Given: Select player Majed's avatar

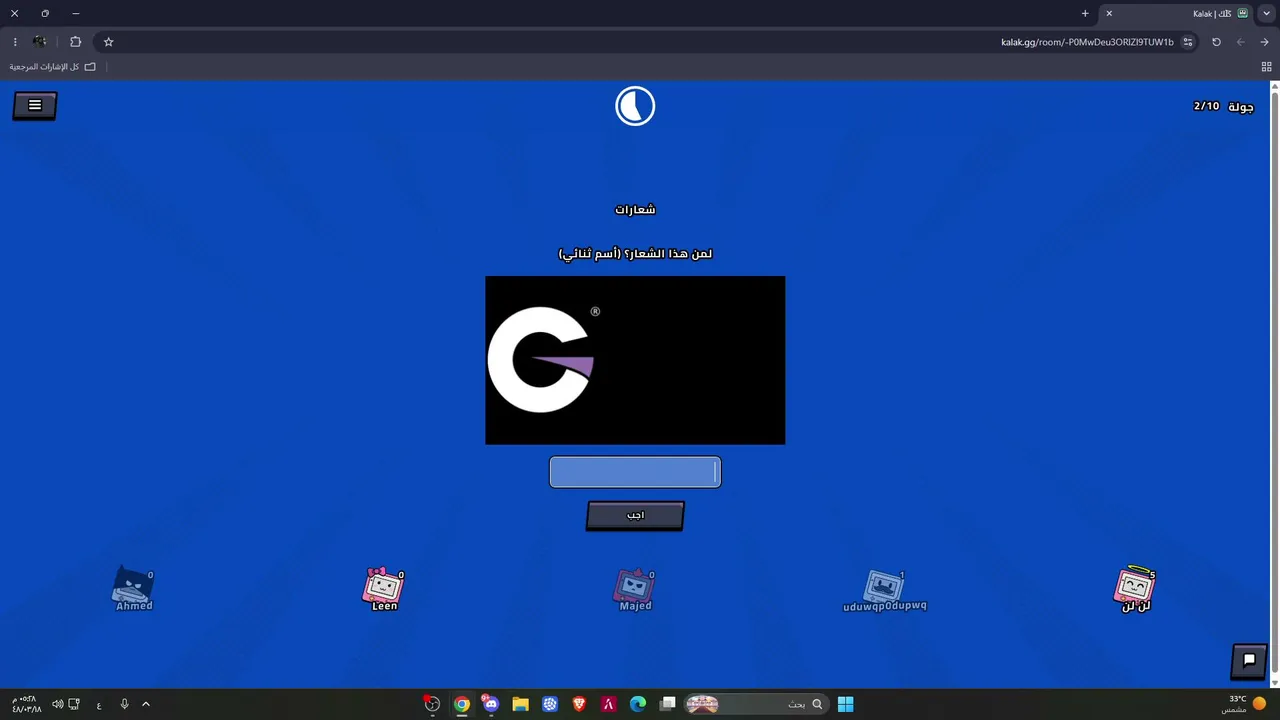Looking at the screenshot, I should pyautogui.click(x=635, y=587).
